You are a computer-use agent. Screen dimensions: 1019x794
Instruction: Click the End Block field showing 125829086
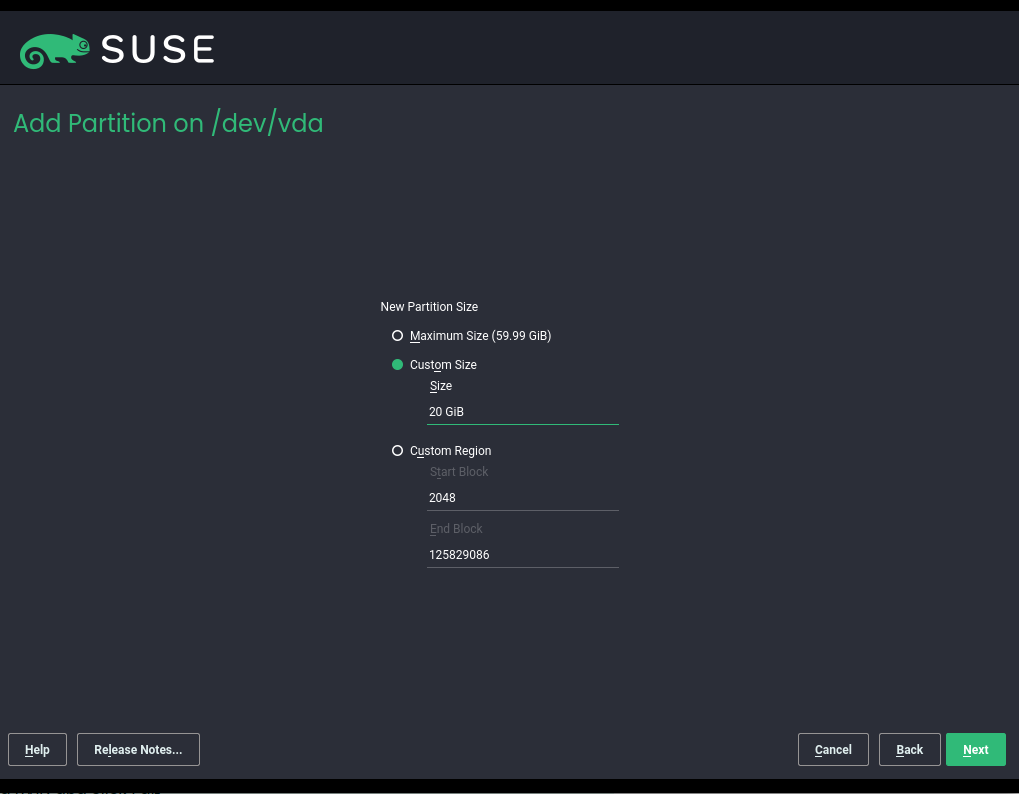[x=522, y=555]
